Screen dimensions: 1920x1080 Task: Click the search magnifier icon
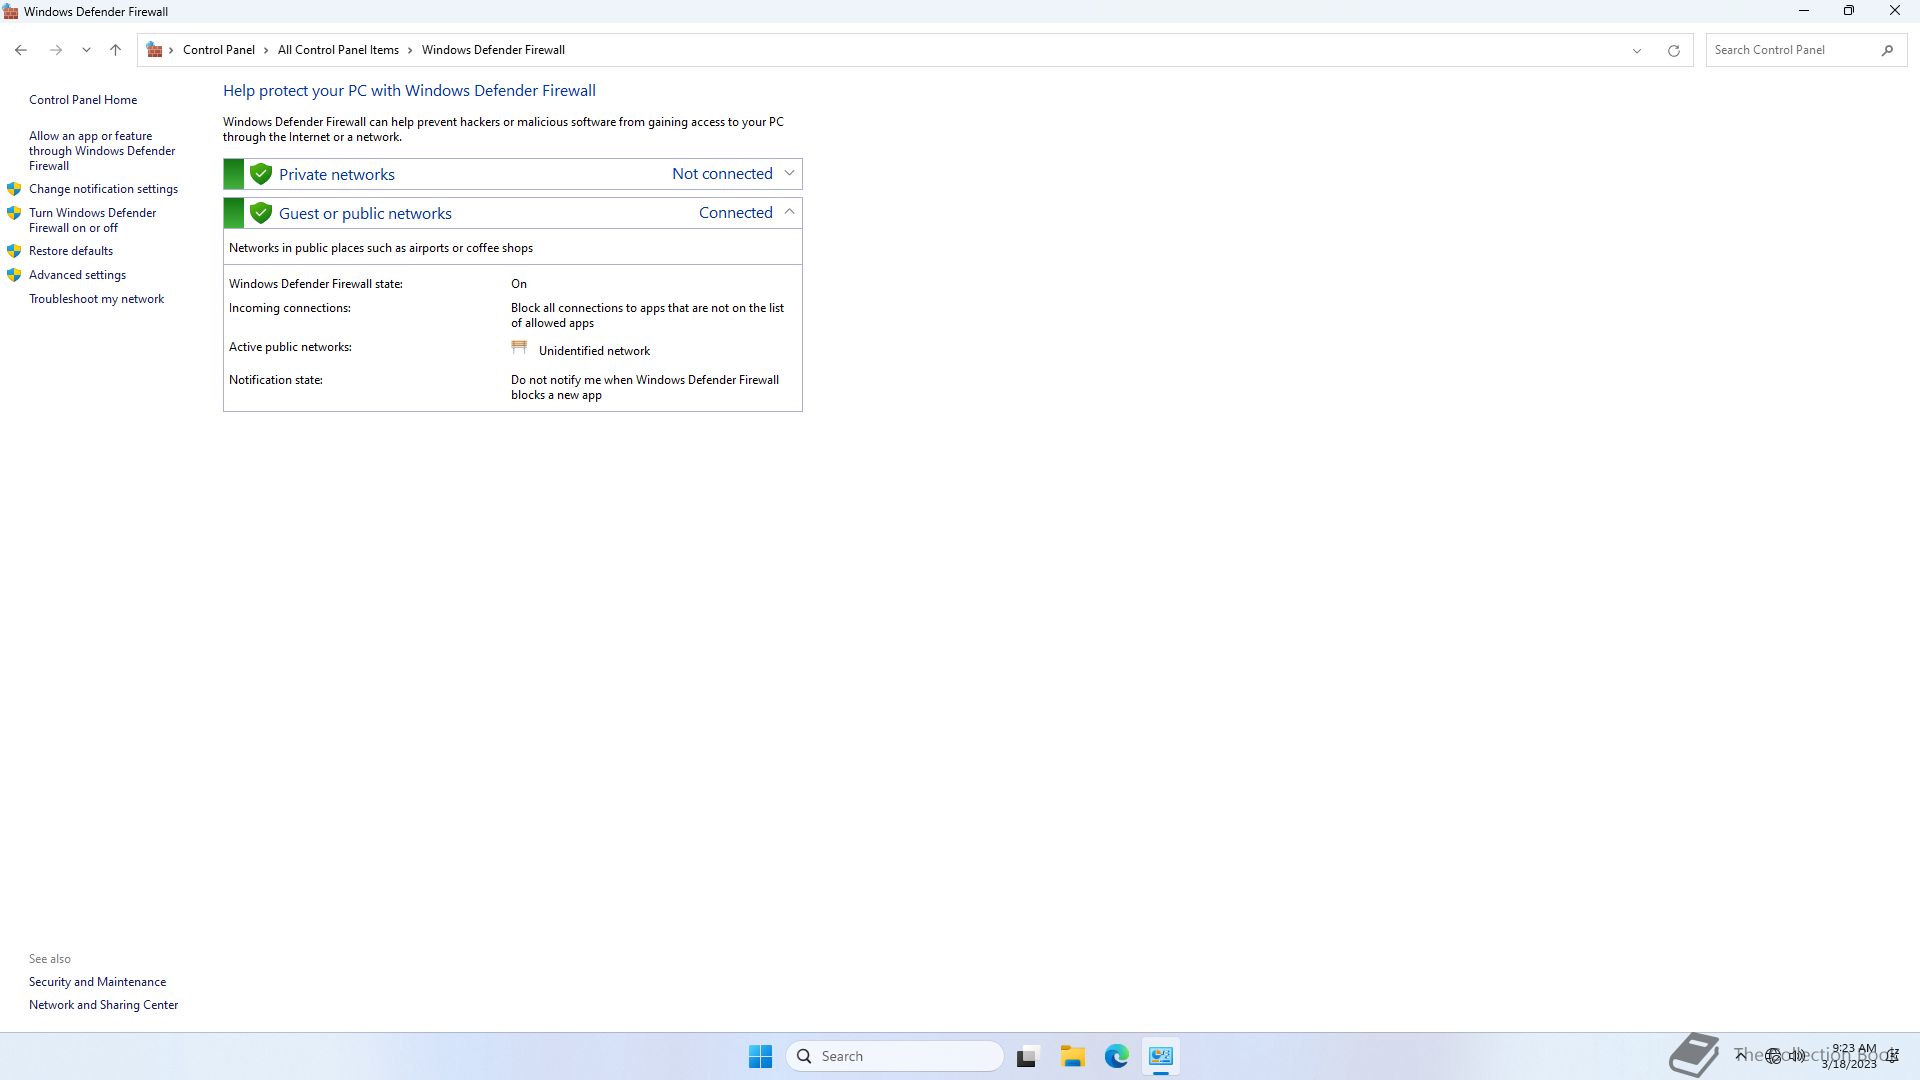click(1887, 50)
